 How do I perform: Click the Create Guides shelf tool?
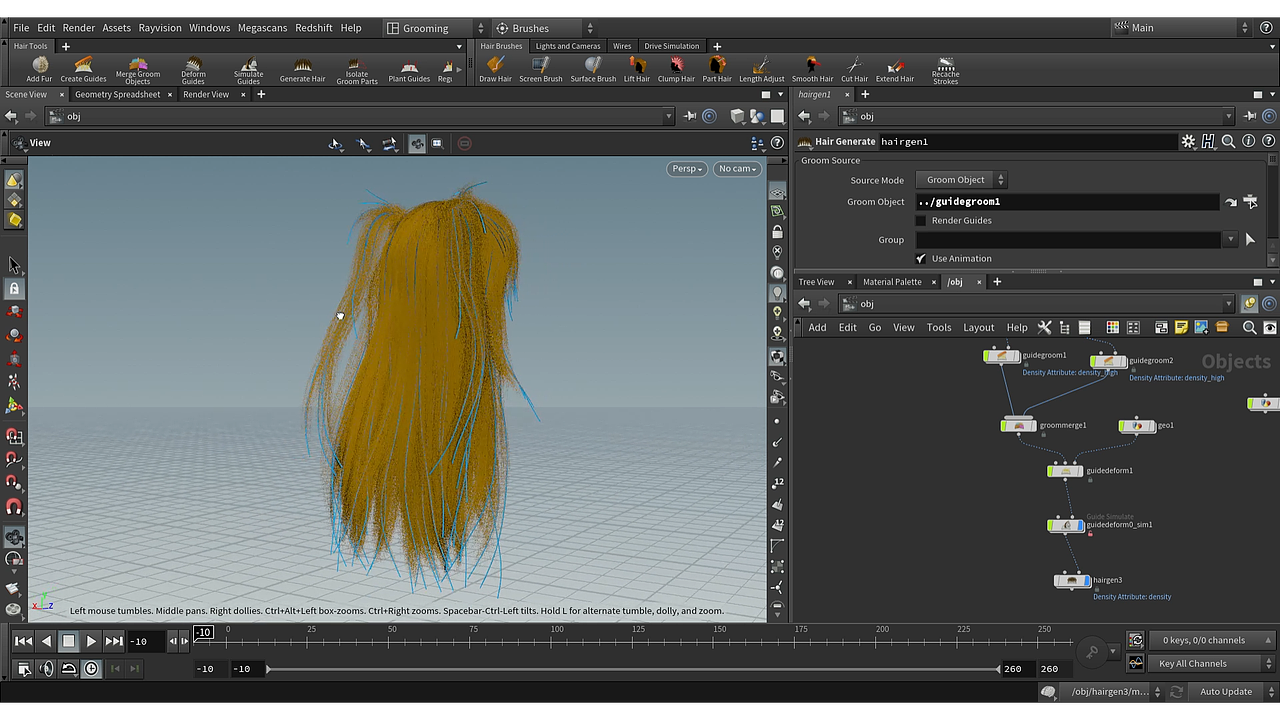pyautogui.click(x=83, y=69)
